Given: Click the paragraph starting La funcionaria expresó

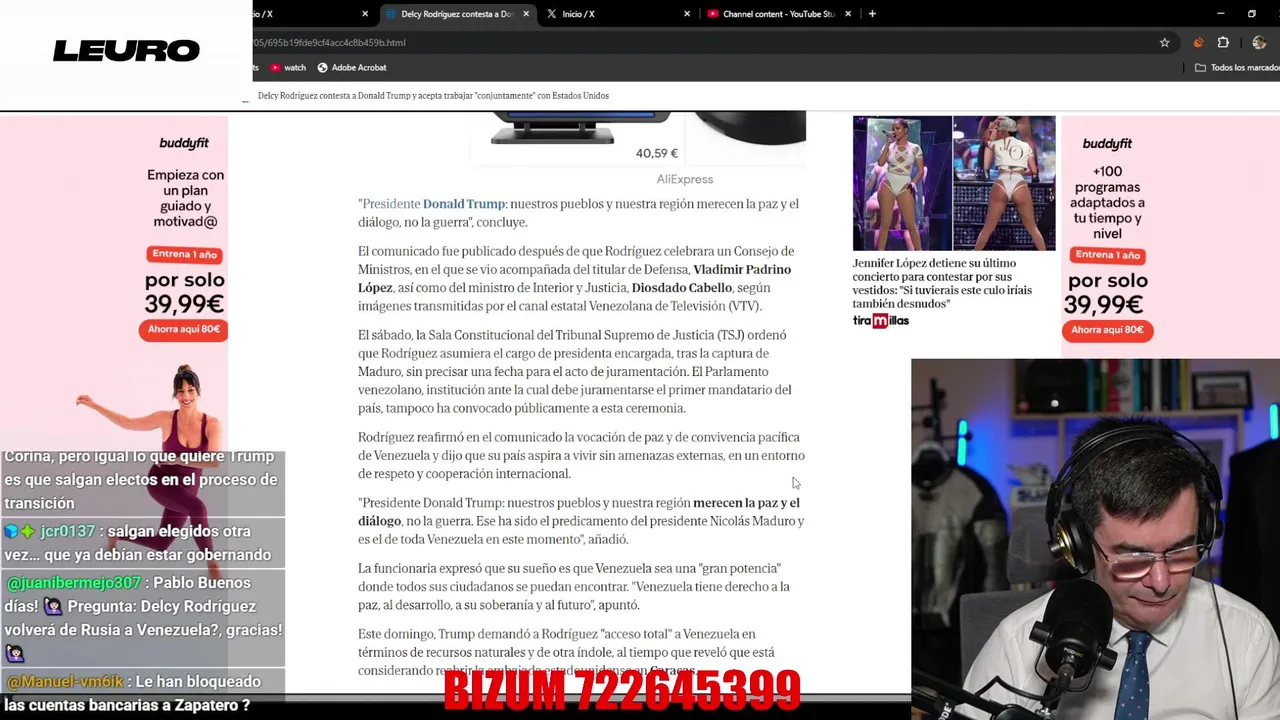Looking at the screenshot, I should tap(574, 586).
